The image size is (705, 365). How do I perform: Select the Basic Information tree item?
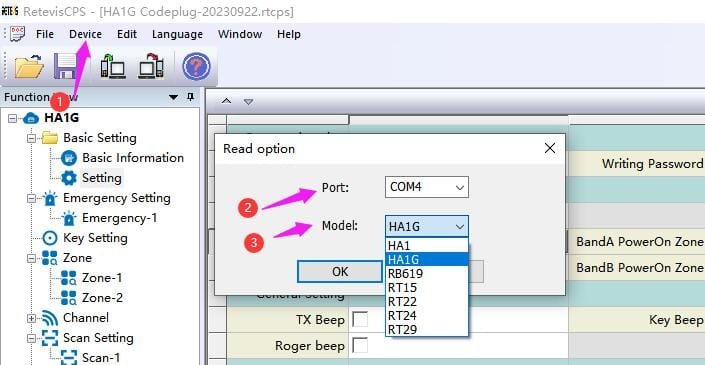133,158
